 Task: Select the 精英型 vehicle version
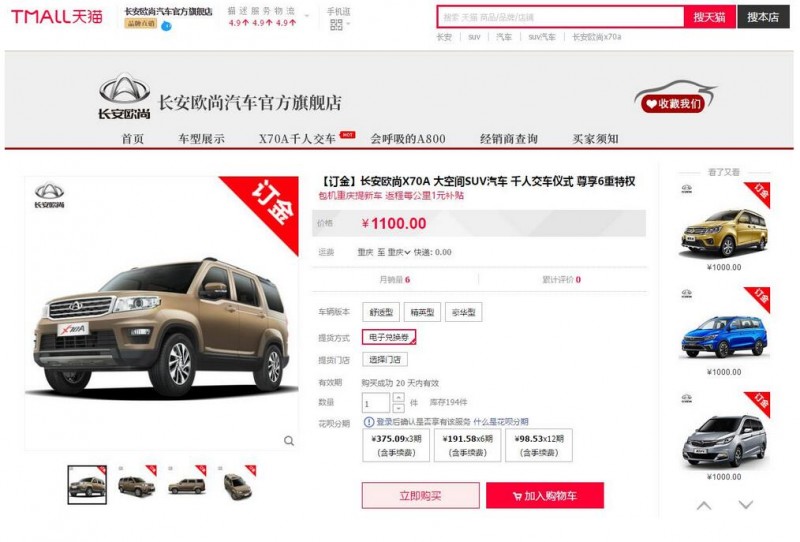(x=422, y=312)
